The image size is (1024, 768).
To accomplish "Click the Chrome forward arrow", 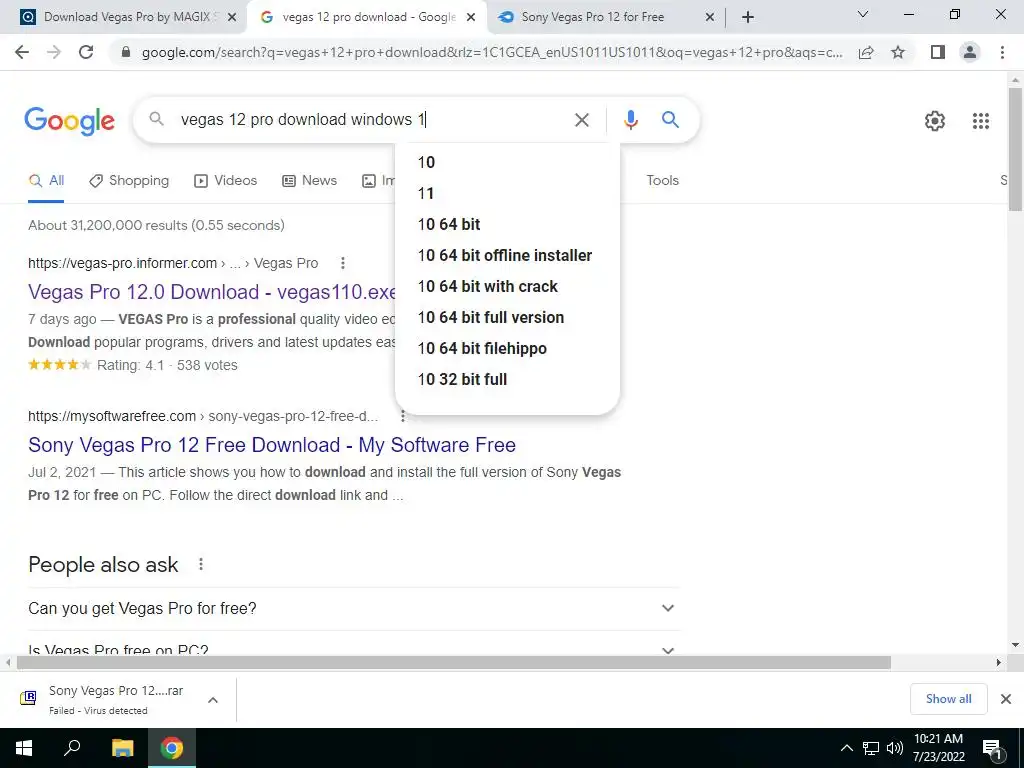I will [x=54, y=52].
